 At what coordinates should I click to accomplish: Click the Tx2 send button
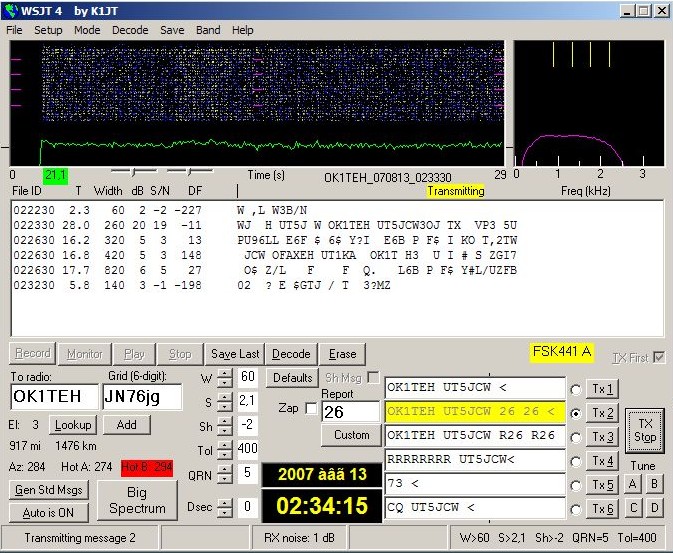602,413
